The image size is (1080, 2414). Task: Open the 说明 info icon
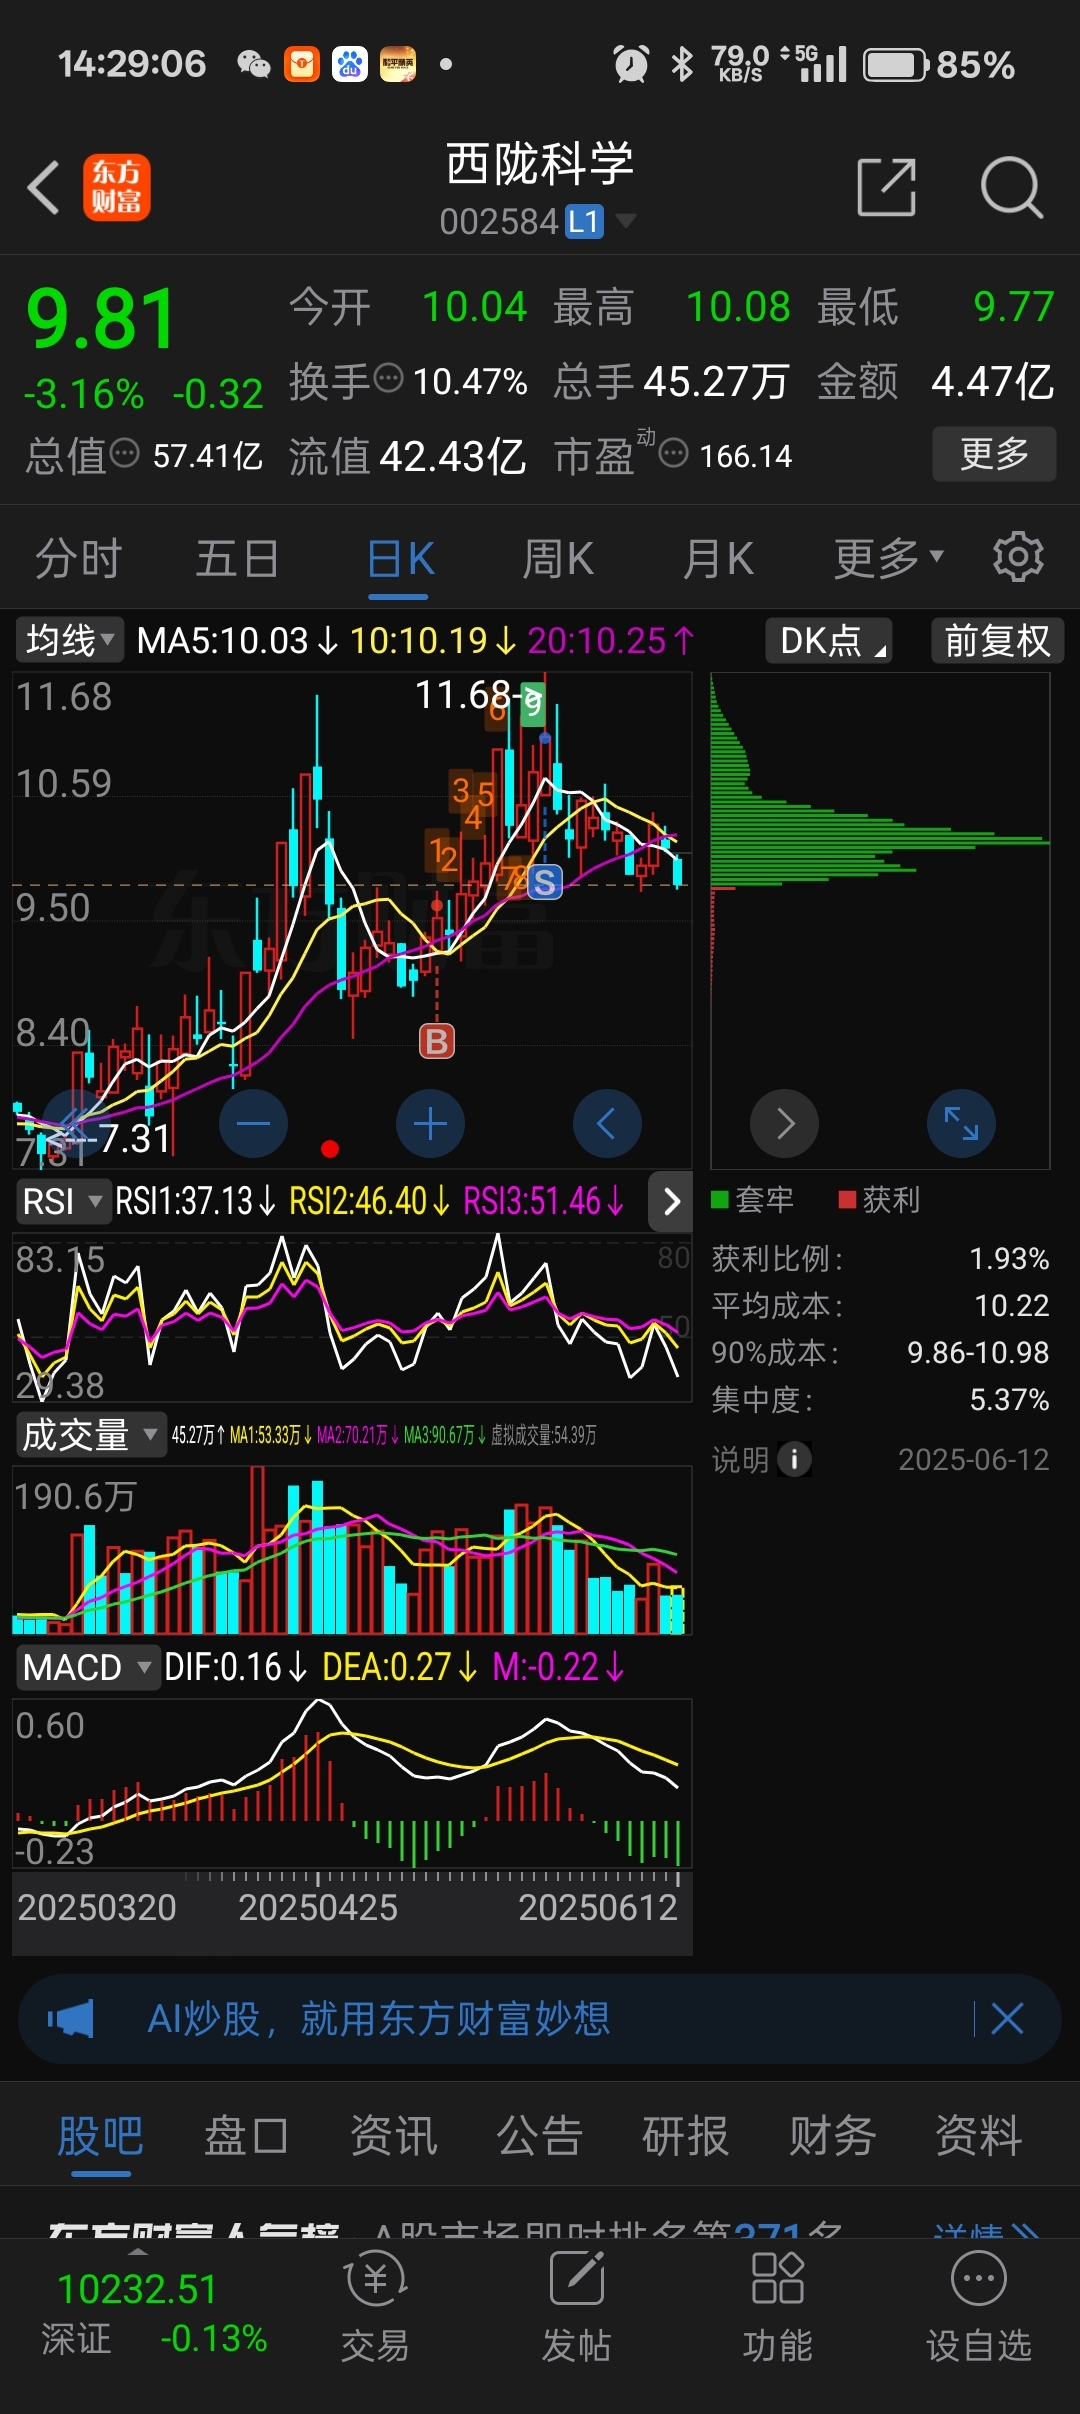coord(794,1459)
